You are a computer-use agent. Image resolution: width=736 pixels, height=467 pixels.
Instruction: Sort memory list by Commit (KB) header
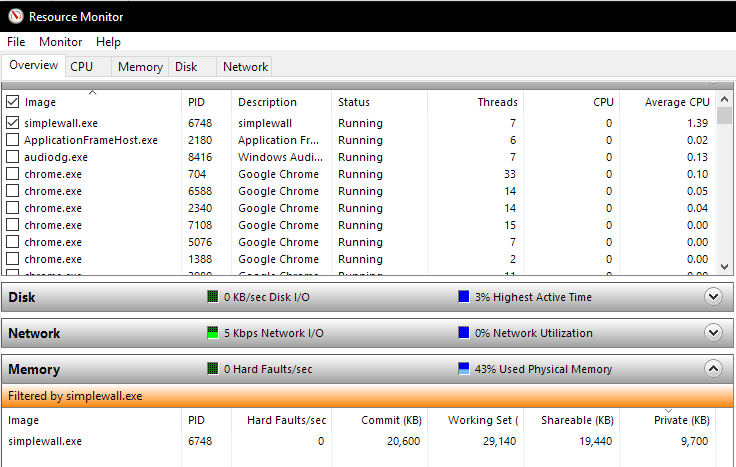click(x=391, y=420)
